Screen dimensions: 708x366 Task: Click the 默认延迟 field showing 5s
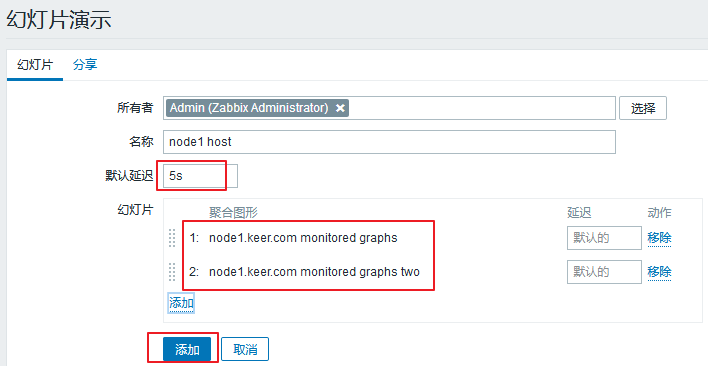(x=200, y=176)
